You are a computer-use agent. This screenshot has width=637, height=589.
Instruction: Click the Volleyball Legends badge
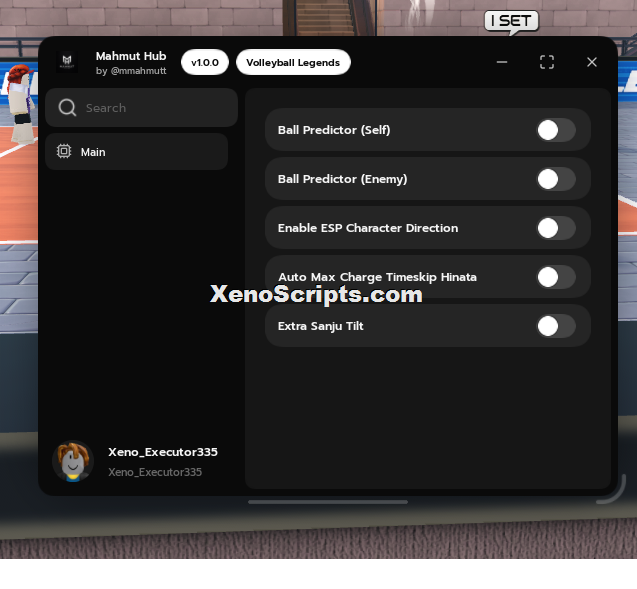293,63
